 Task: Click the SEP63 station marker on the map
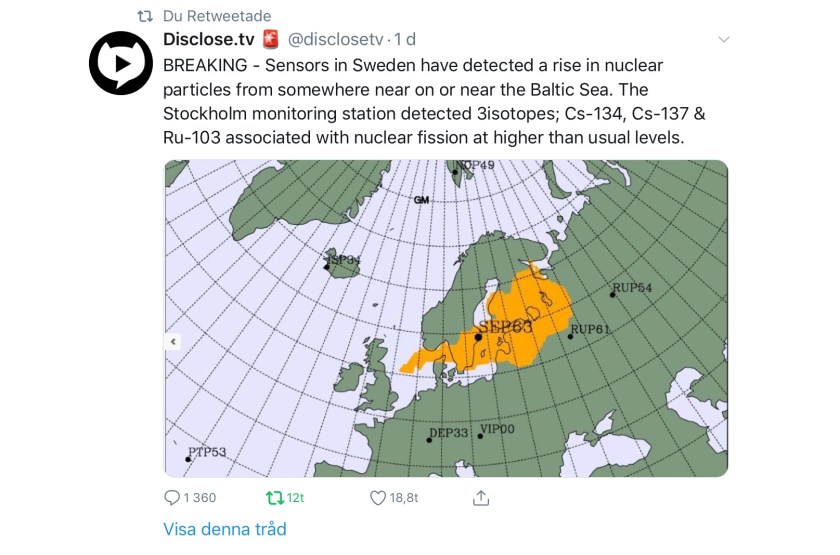click(478, 337)
